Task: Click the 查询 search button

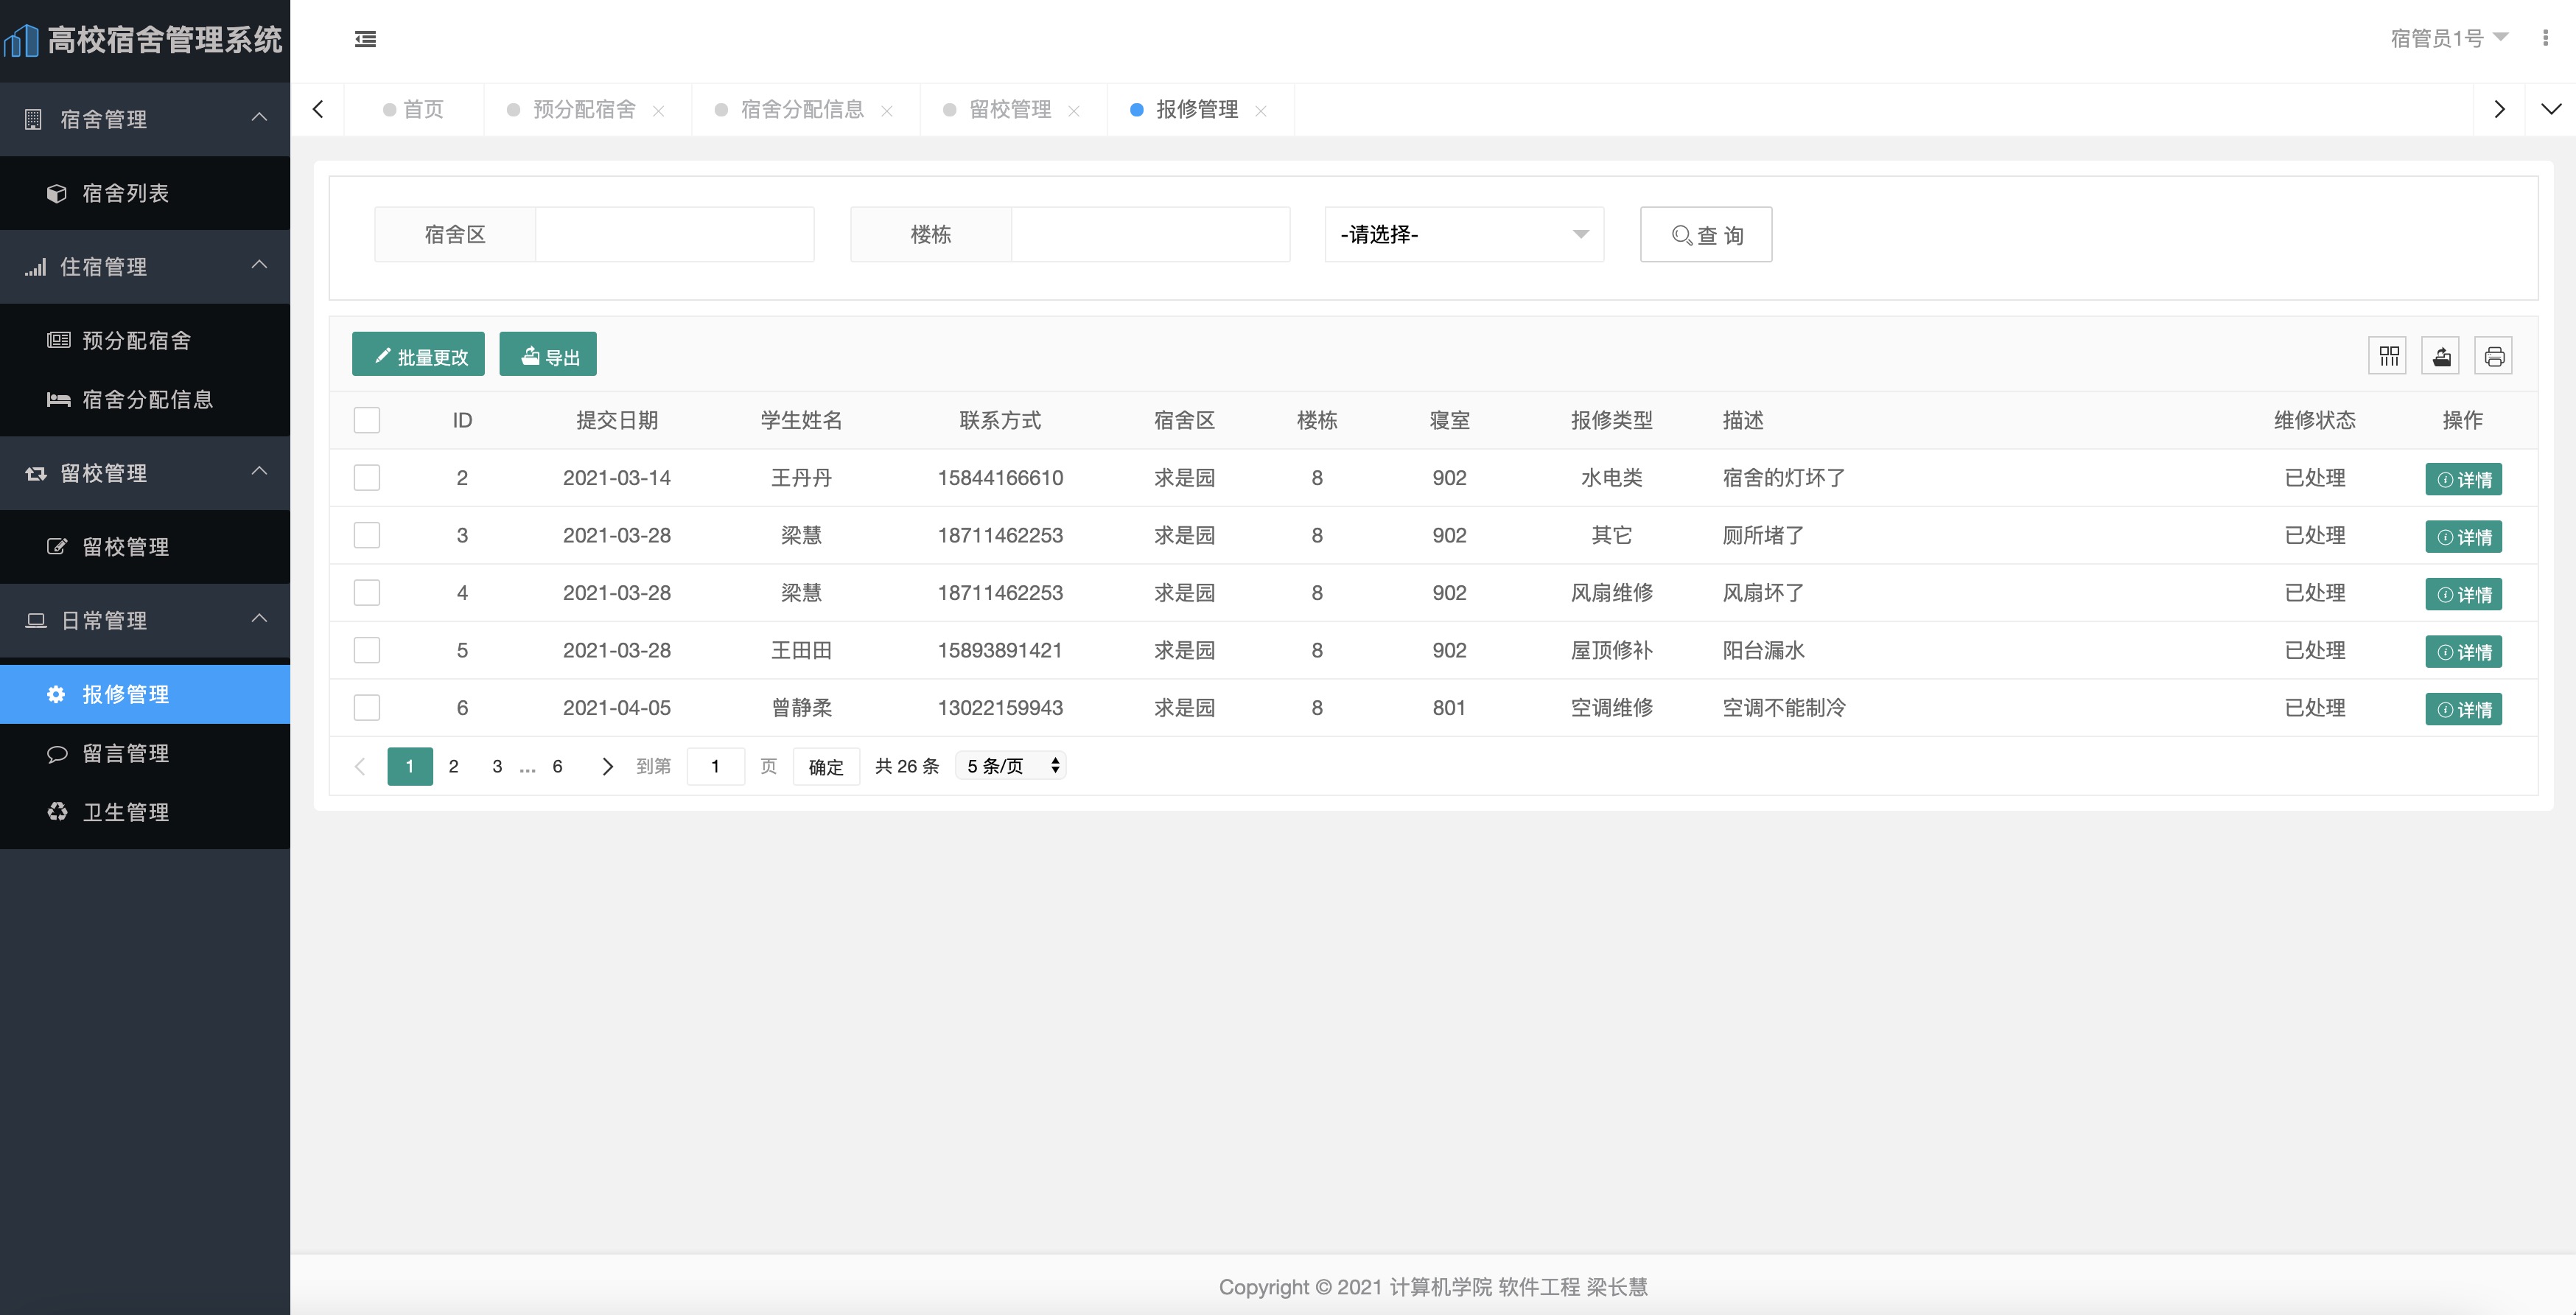Action: tap(1705, 235)
